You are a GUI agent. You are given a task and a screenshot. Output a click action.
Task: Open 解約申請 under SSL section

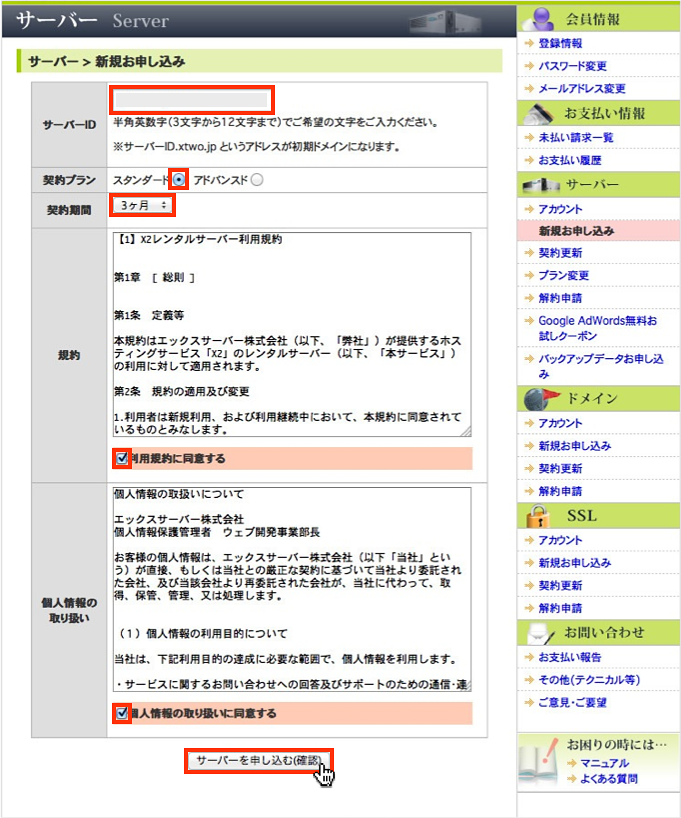click(x=560, y=608)
